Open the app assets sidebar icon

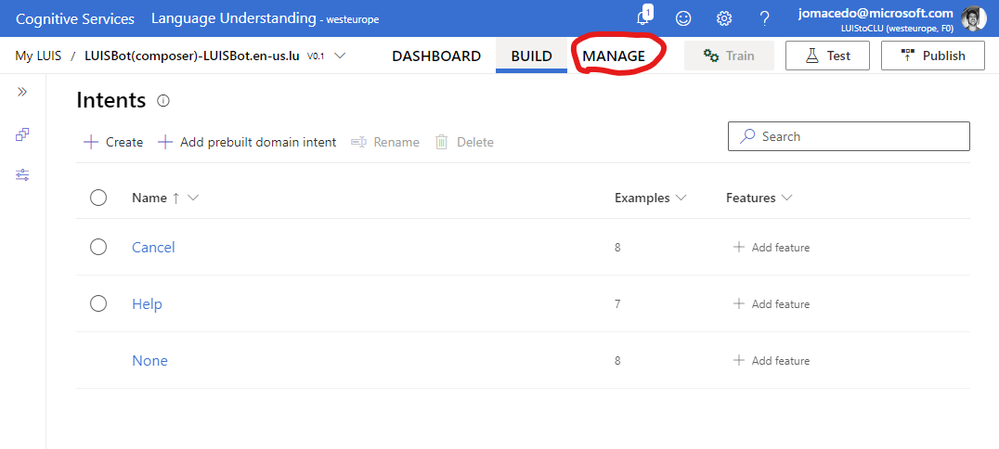(x=22, y=134)
